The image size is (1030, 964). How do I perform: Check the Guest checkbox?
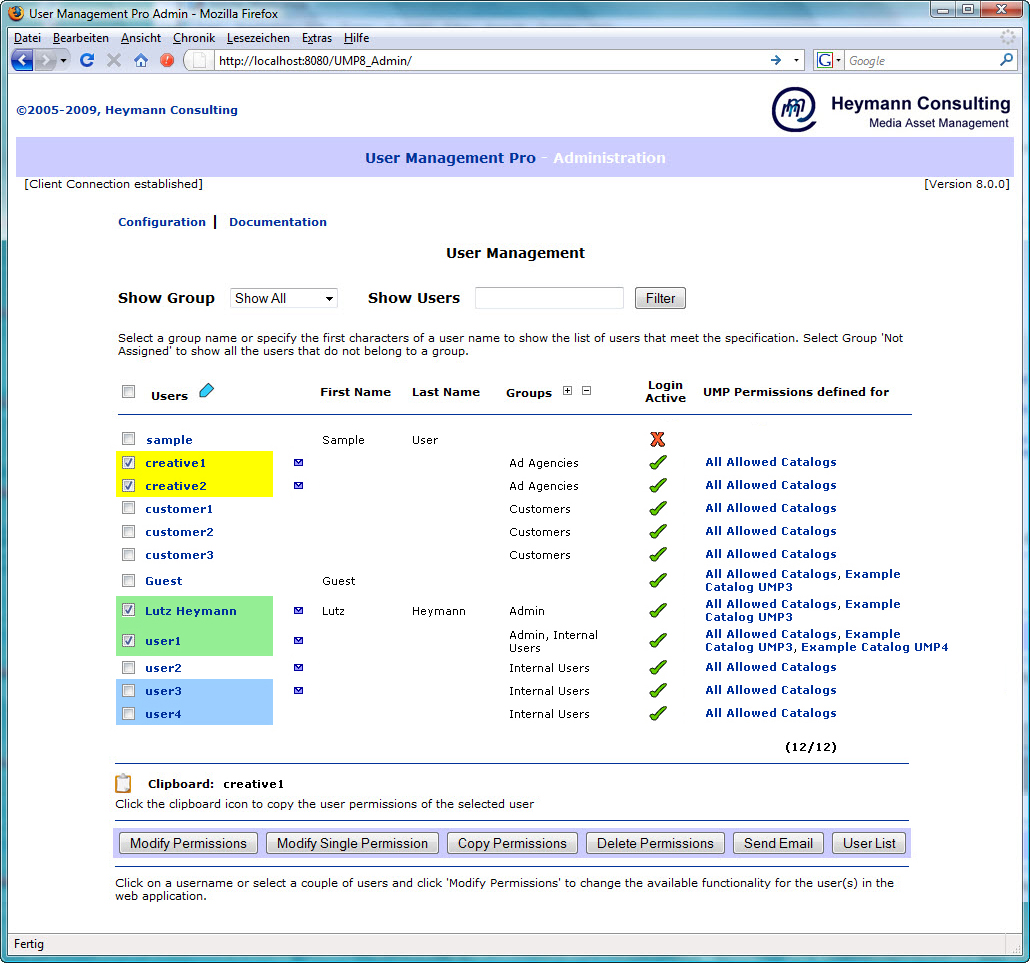[x=129, y=581]
